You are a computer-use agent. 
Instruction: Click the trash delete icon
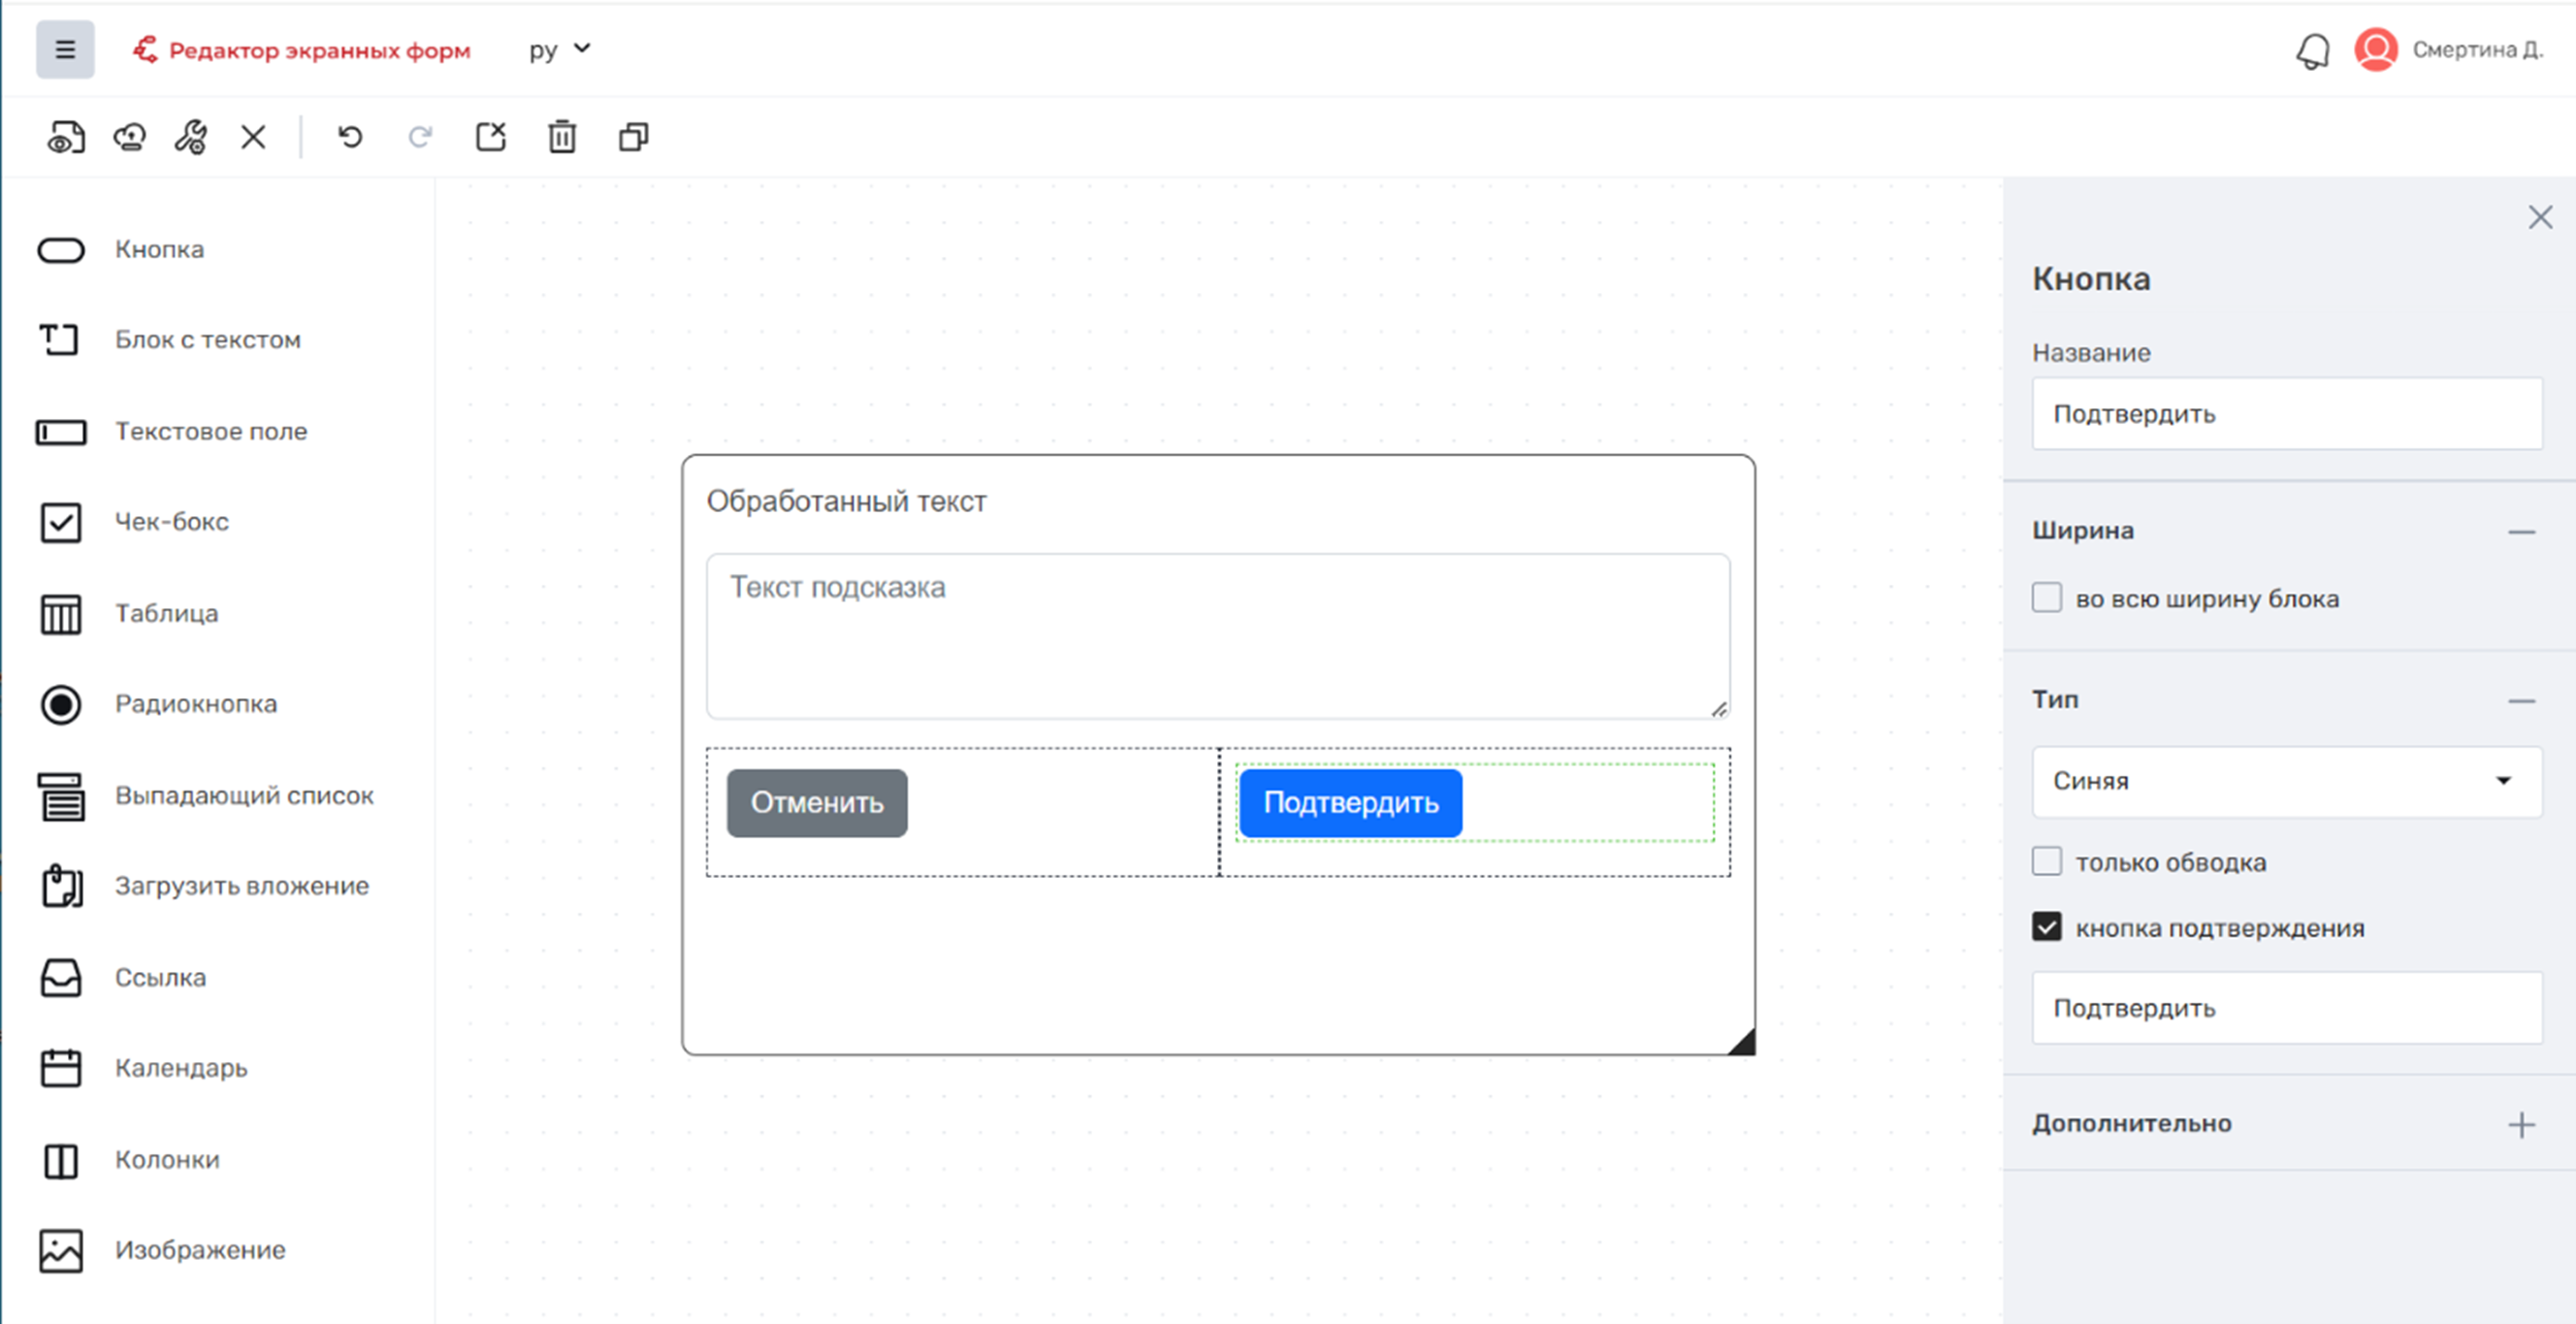click(x=562, y=137)
